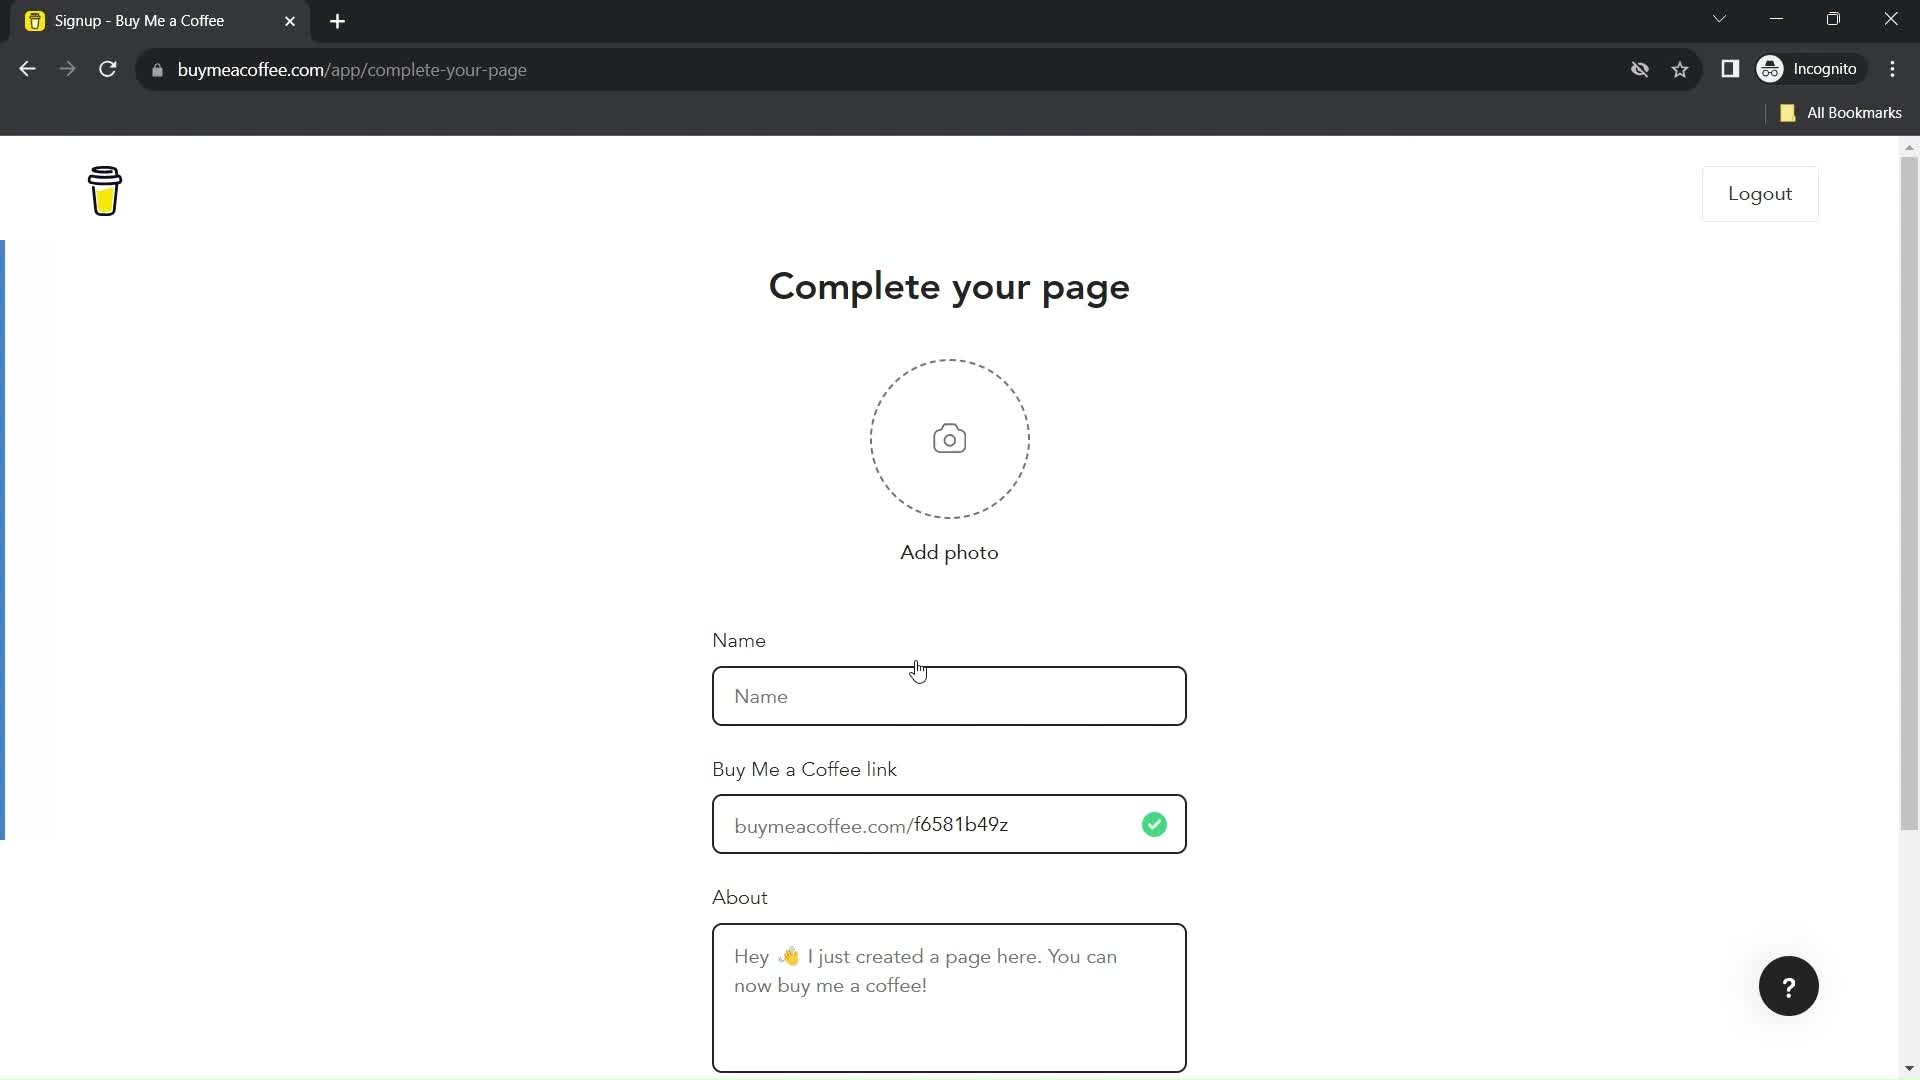1920x1080 pixels.
Task: Click the green checkmark in link field
Action: tap(1154, 825)
